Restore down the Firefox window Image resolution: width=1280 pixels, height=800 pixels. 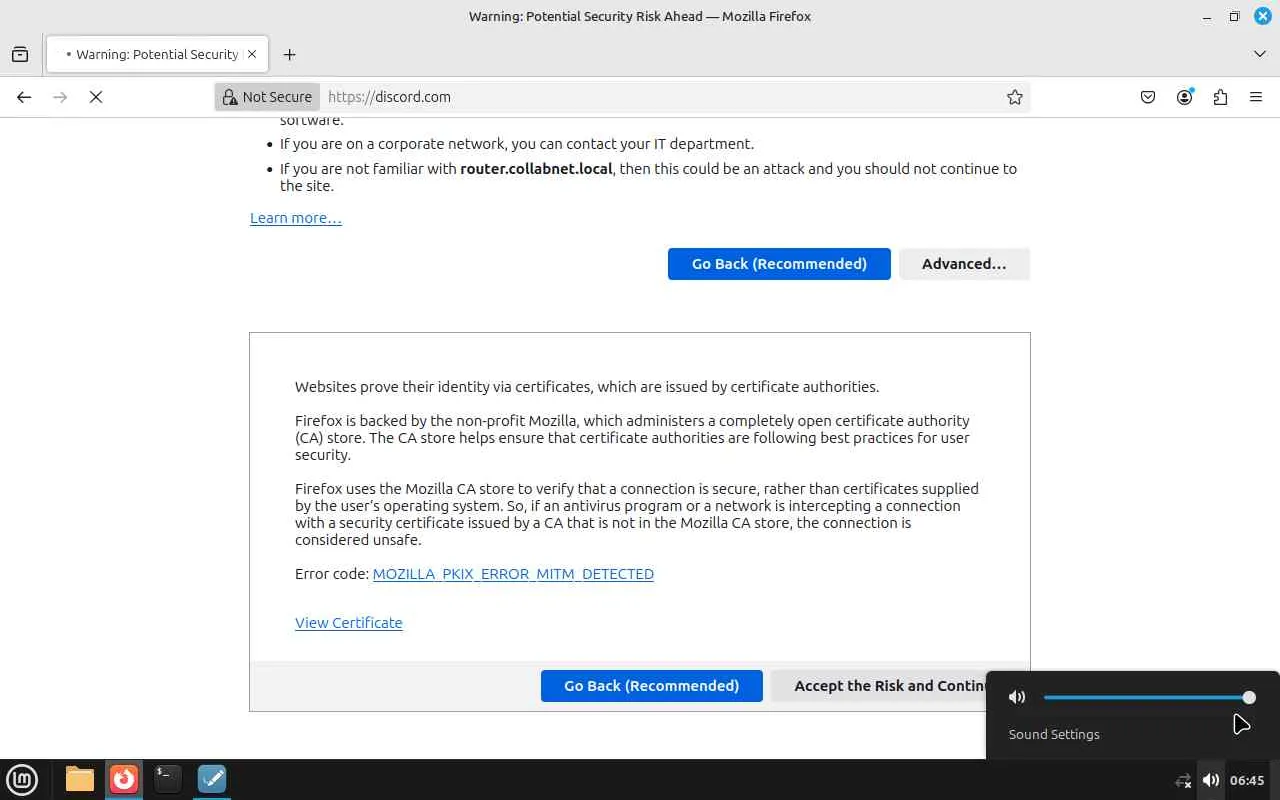pyautogui.click(x=1235, y=16)
